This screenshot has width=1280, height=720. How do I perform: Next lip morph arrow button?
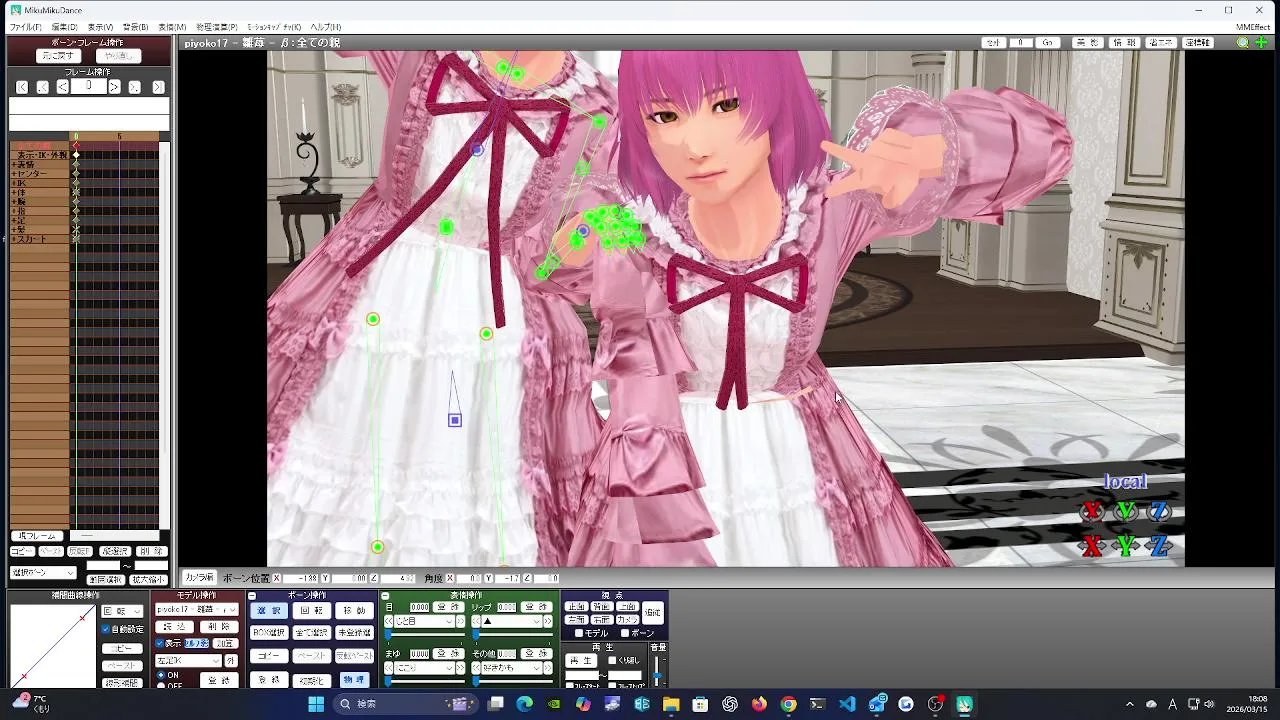(548, 621)
